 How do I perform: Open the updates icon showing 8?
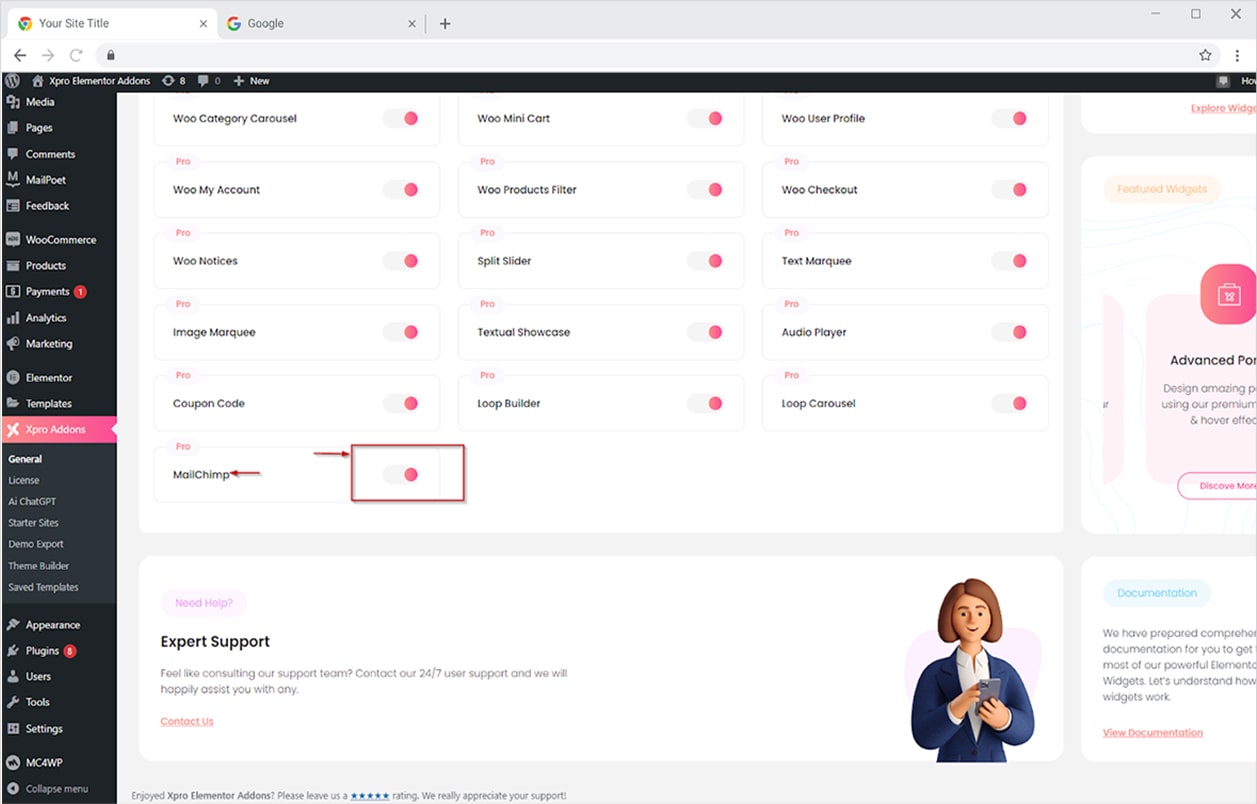(173, 81)
